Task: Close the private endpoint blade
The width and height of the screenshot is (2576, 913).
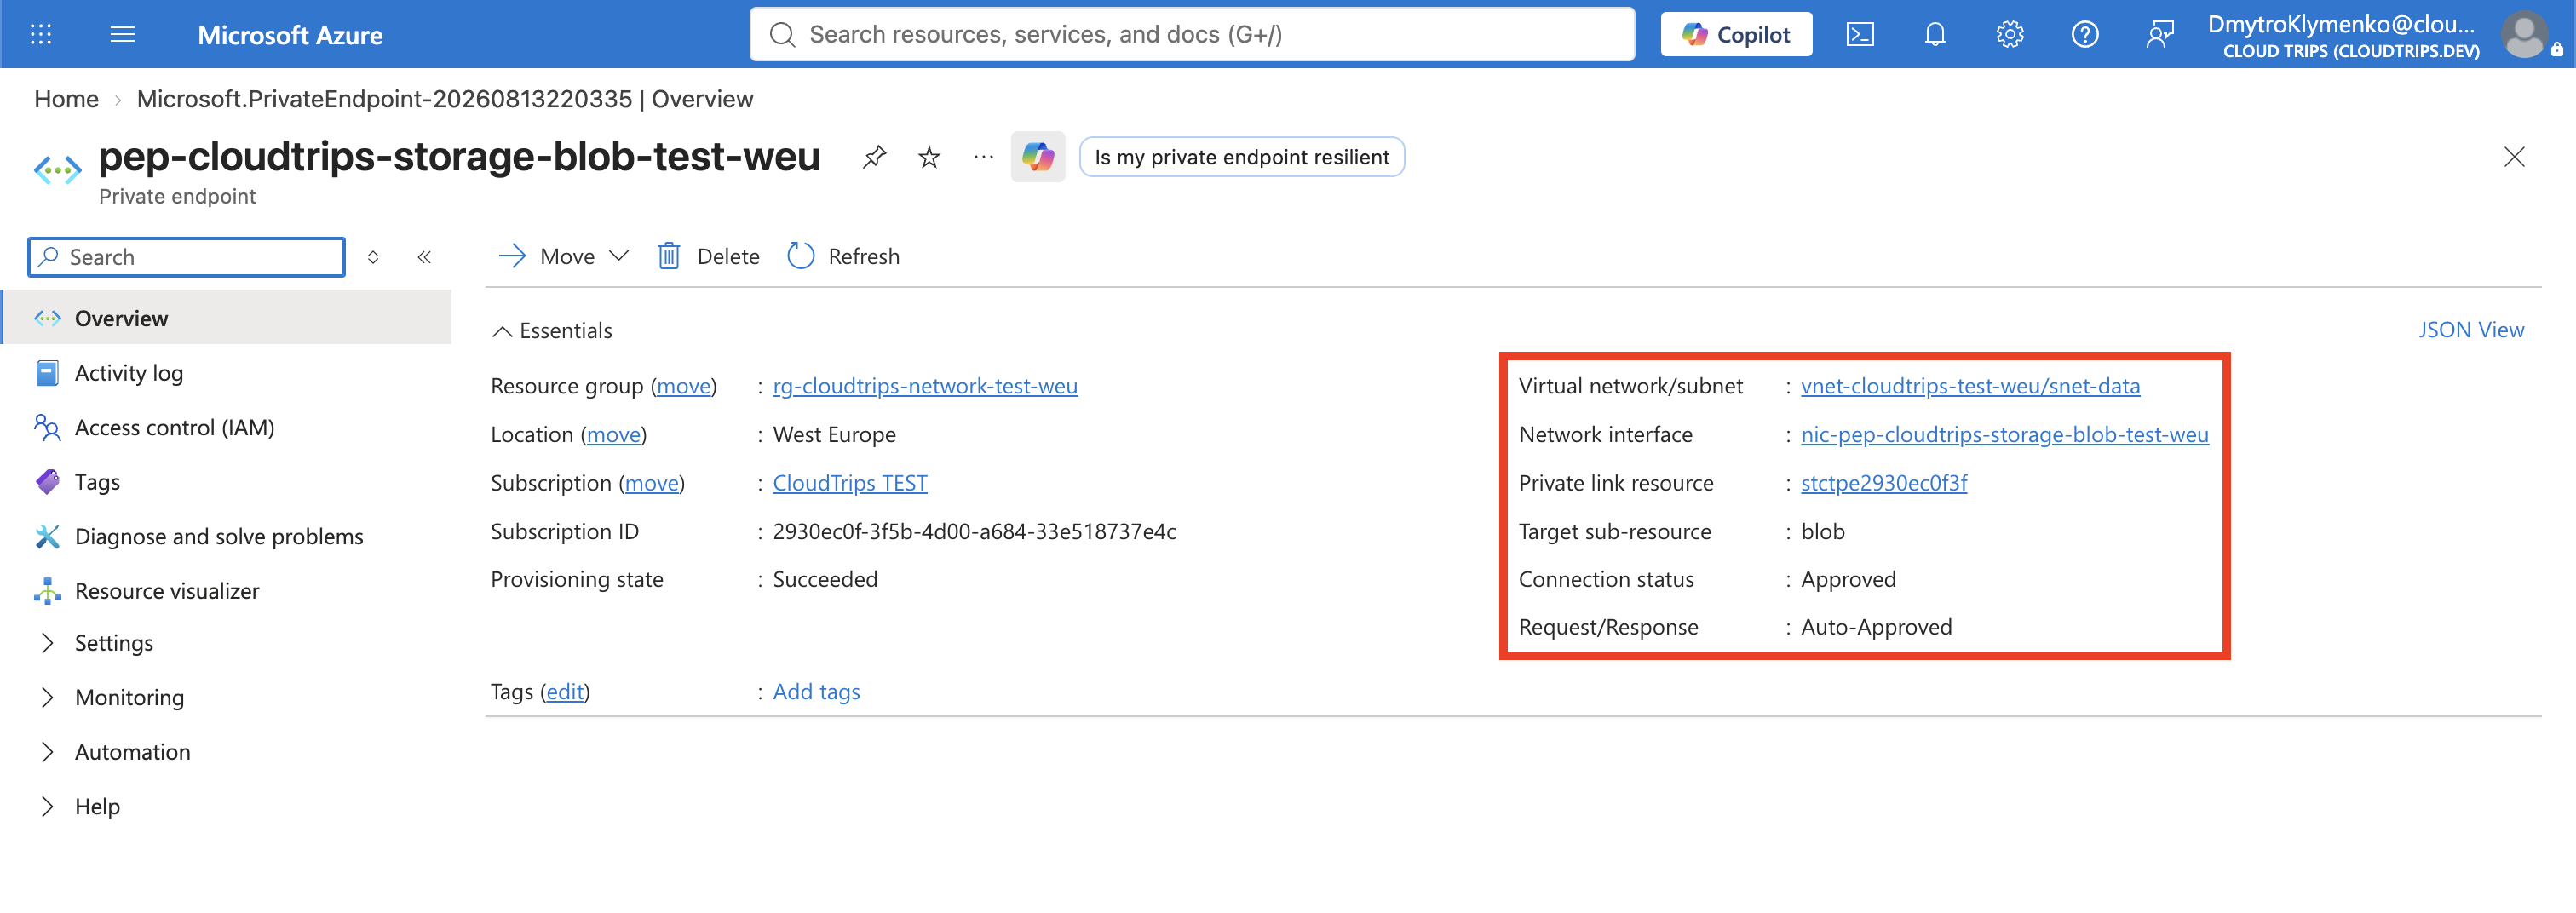Action: click(x=2513, y=157)
